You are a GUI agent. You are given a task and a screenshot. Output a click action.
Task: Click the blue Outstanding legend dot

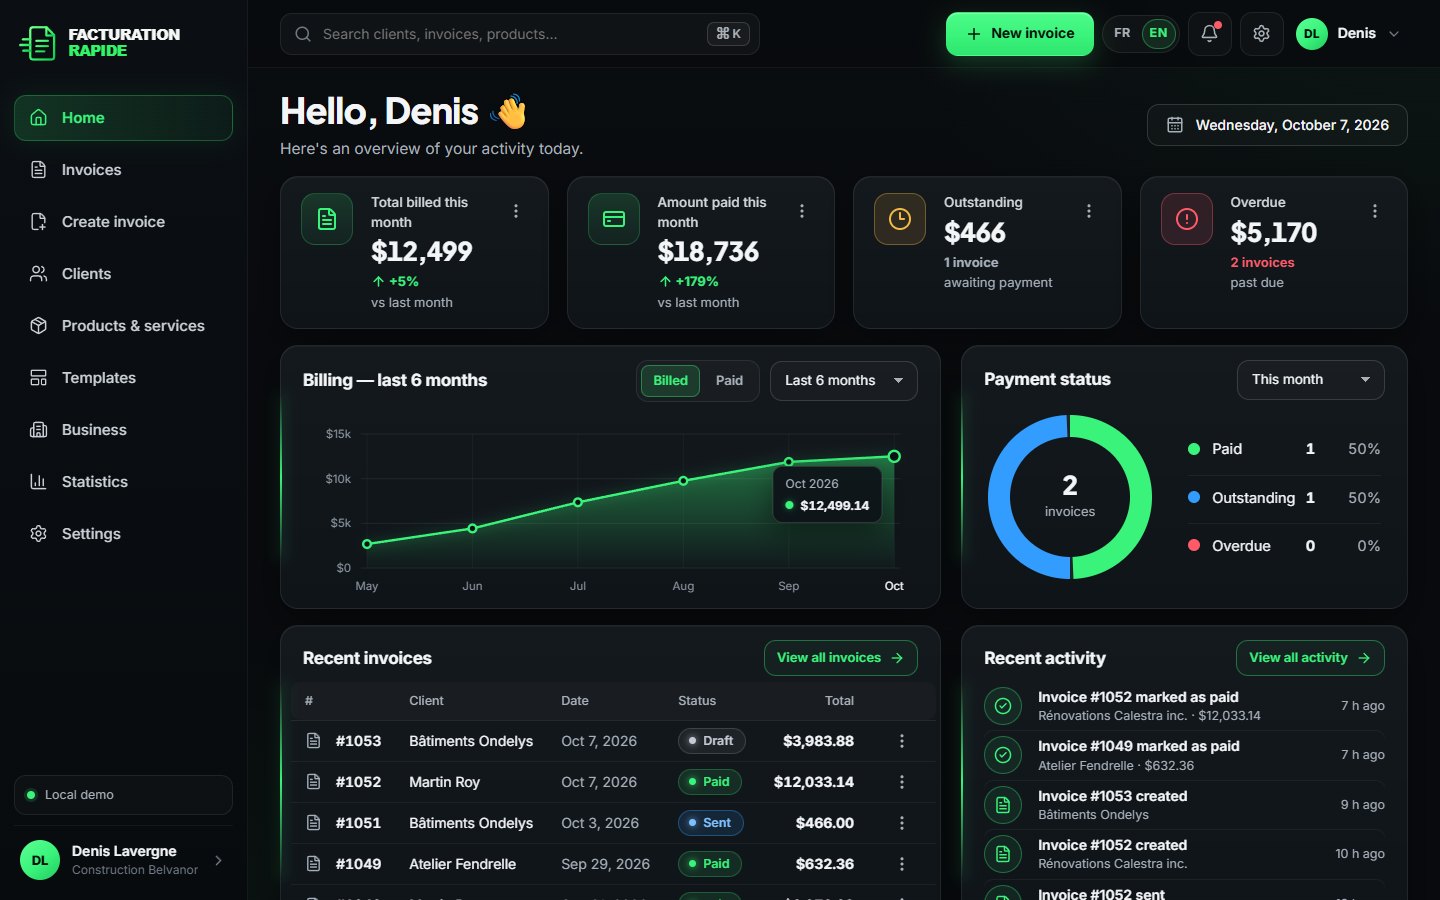pos(1194,497)
